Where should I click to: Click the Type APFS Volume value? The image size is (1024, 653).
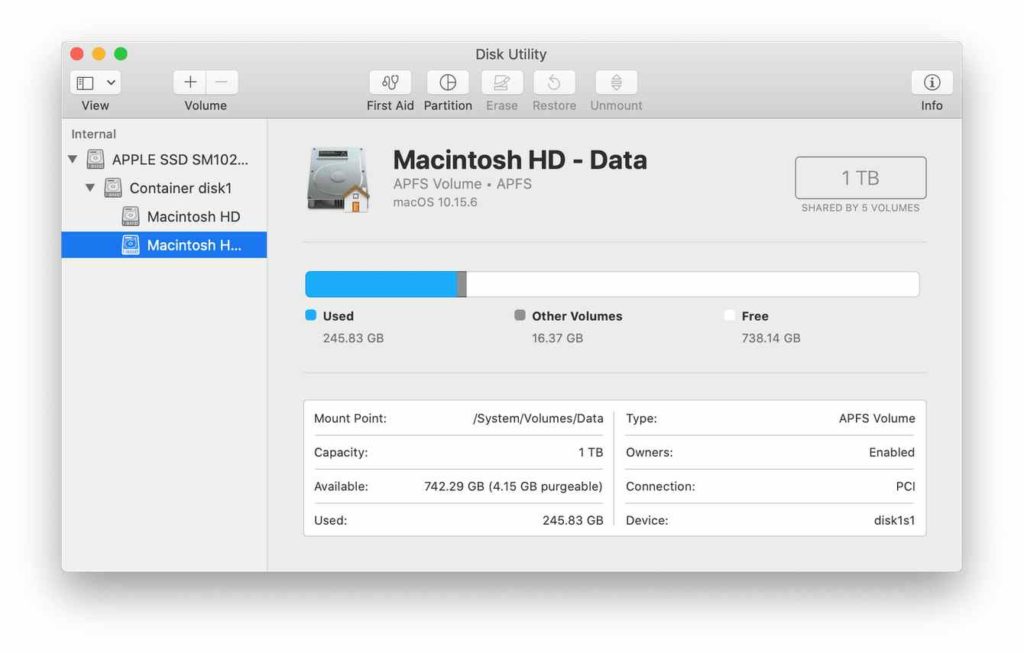point(877,419)
